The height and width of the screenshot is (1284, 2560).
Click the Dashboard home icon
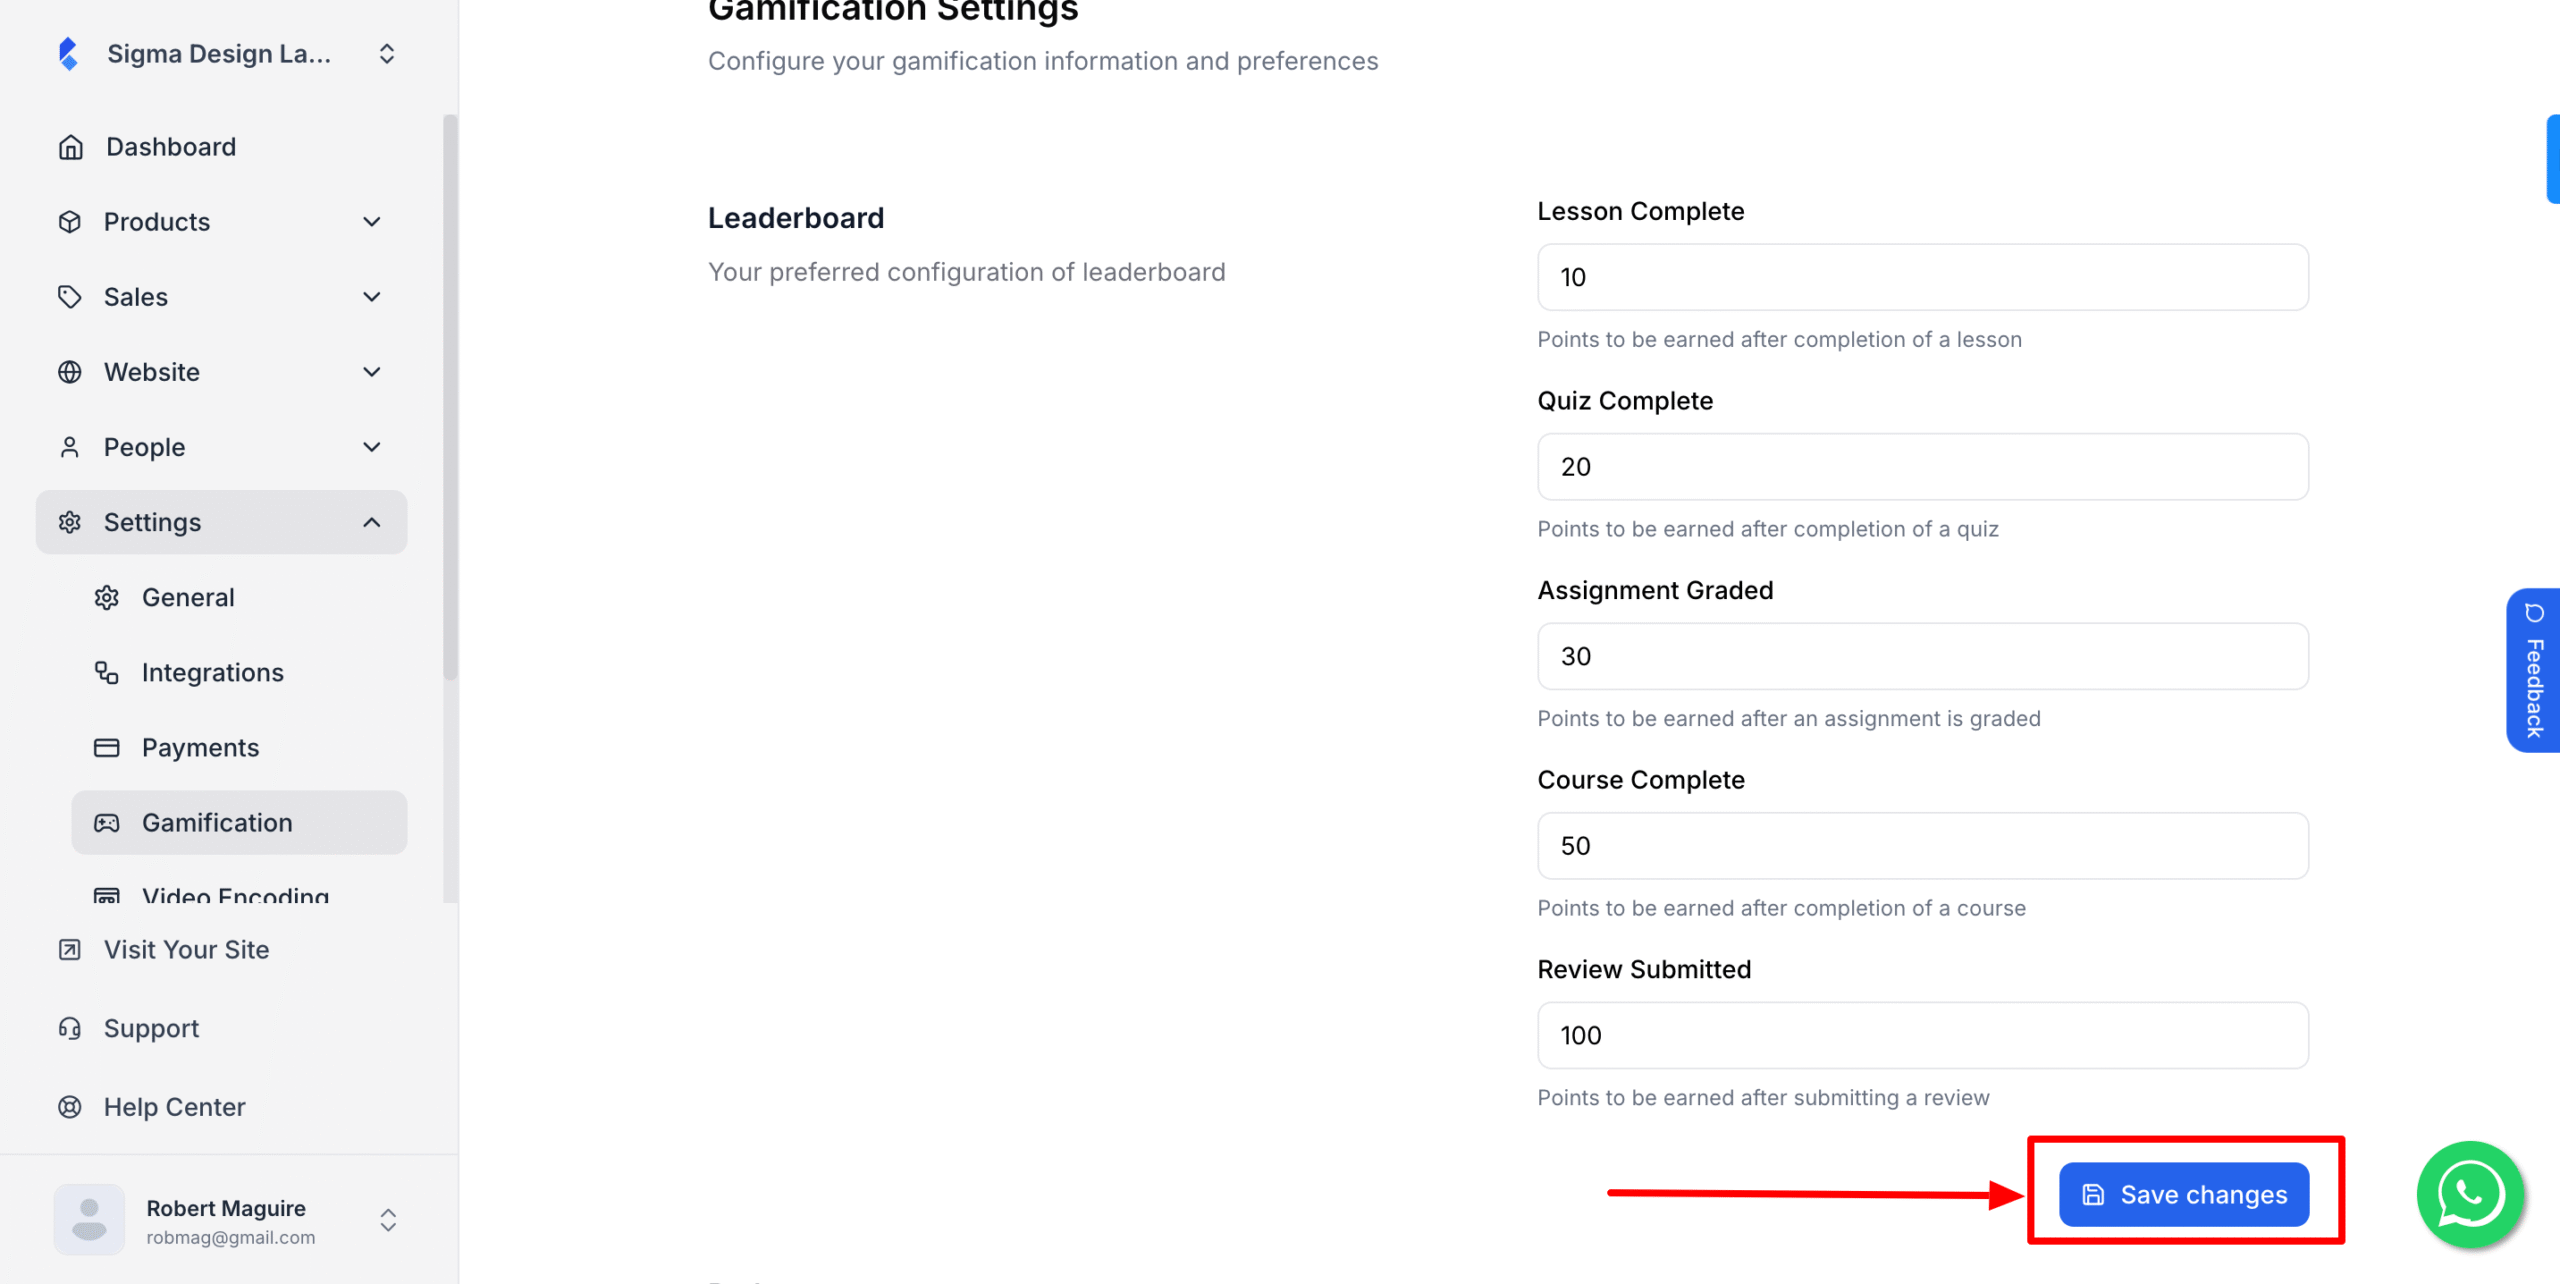click(69, 146)
